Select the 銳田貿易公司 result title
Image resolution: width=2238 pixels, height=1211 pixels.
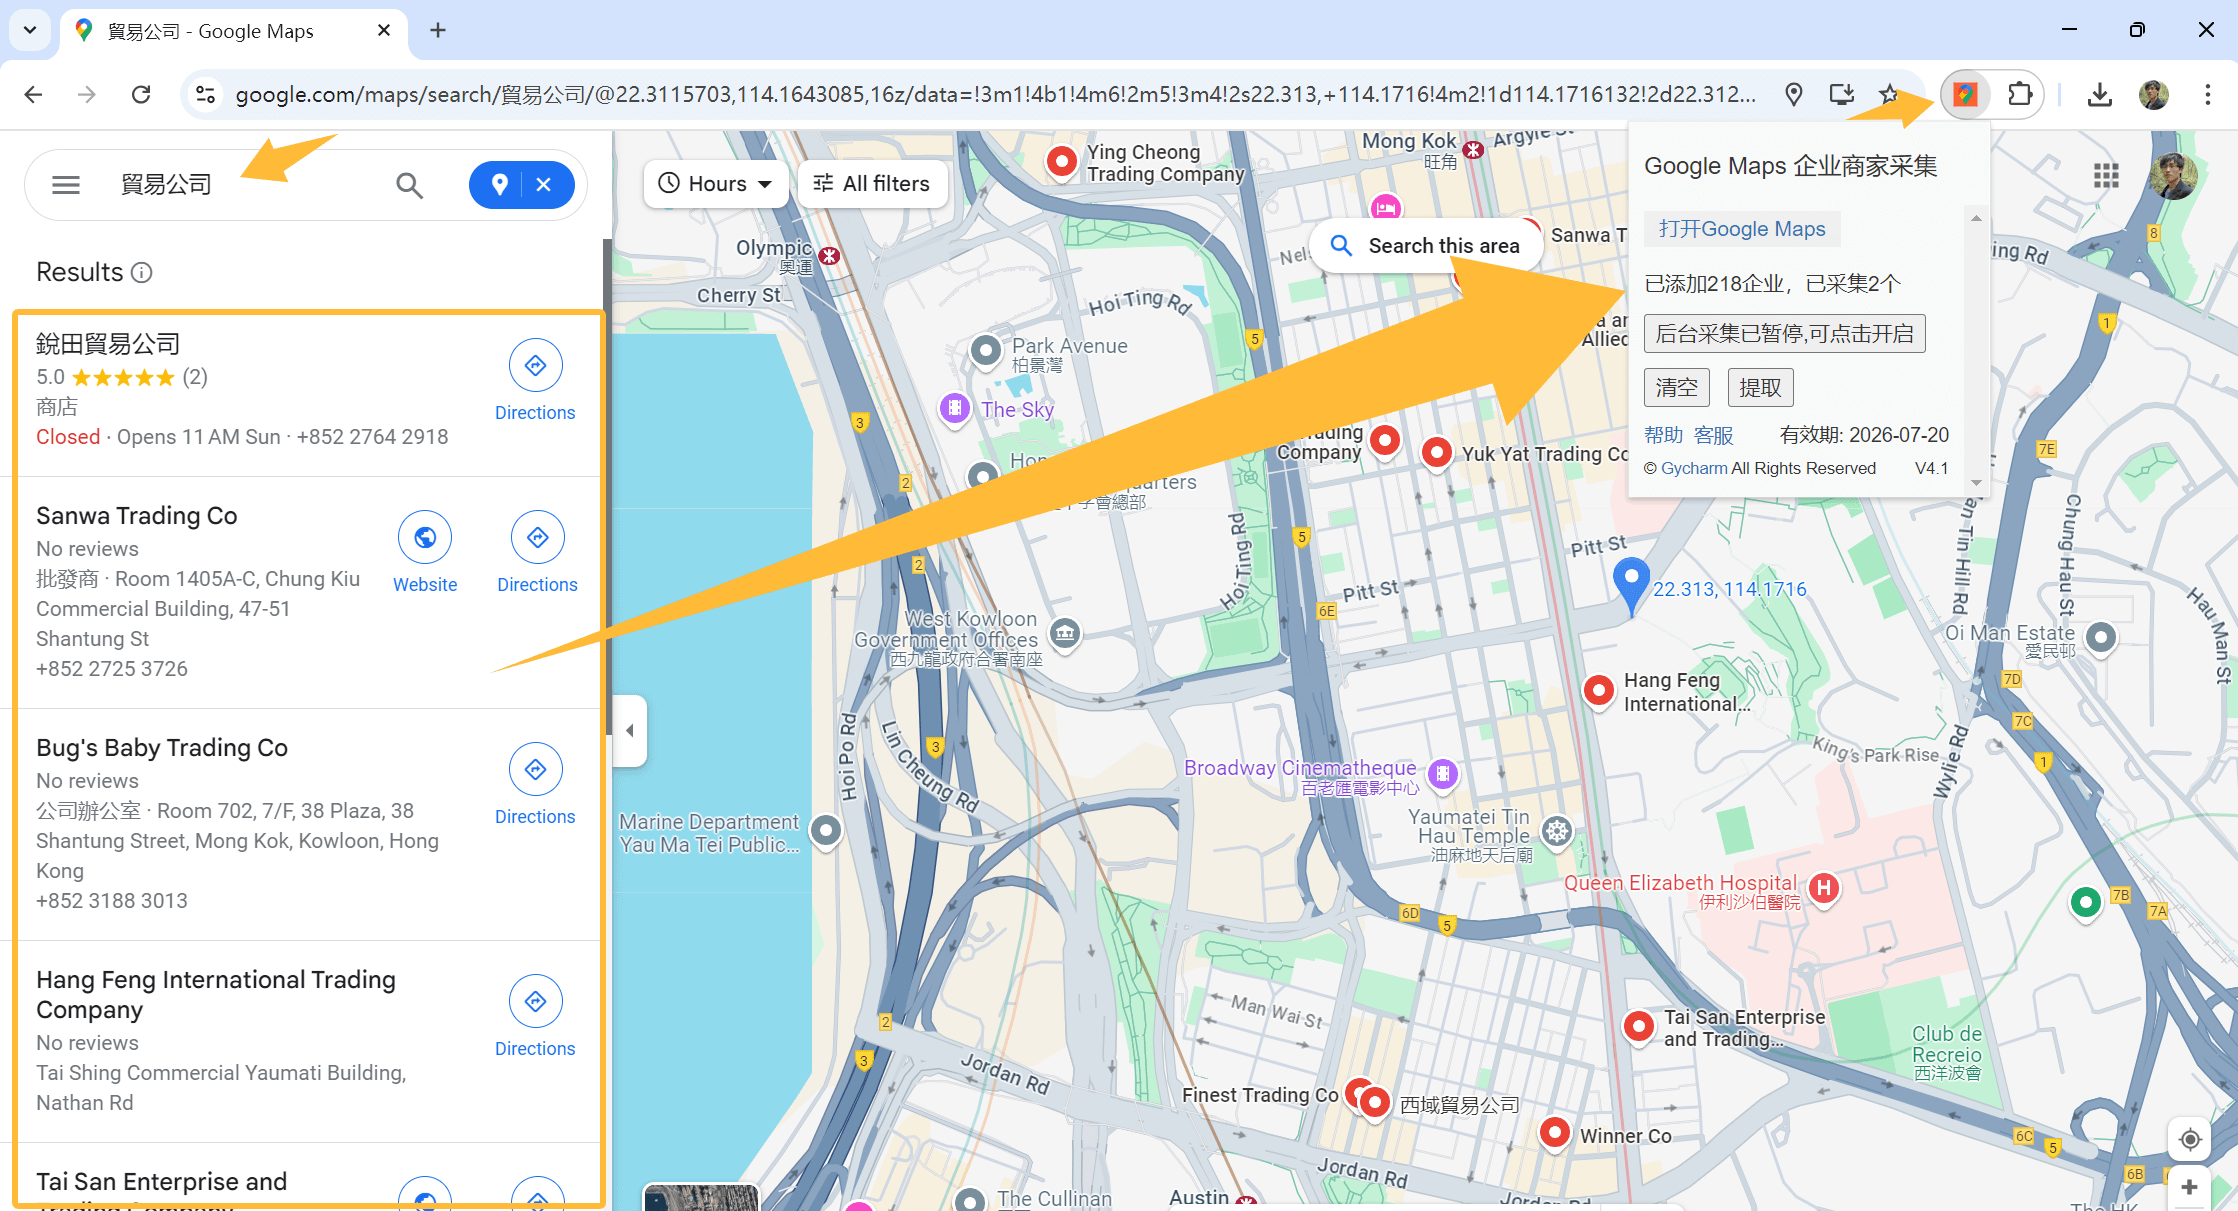(x=108, y=344)
